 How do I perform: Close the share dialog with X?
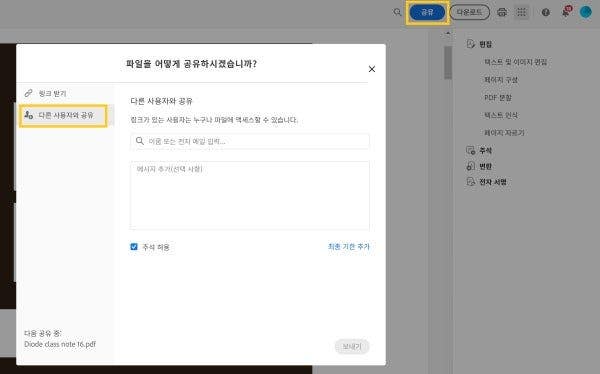[372, 69]
